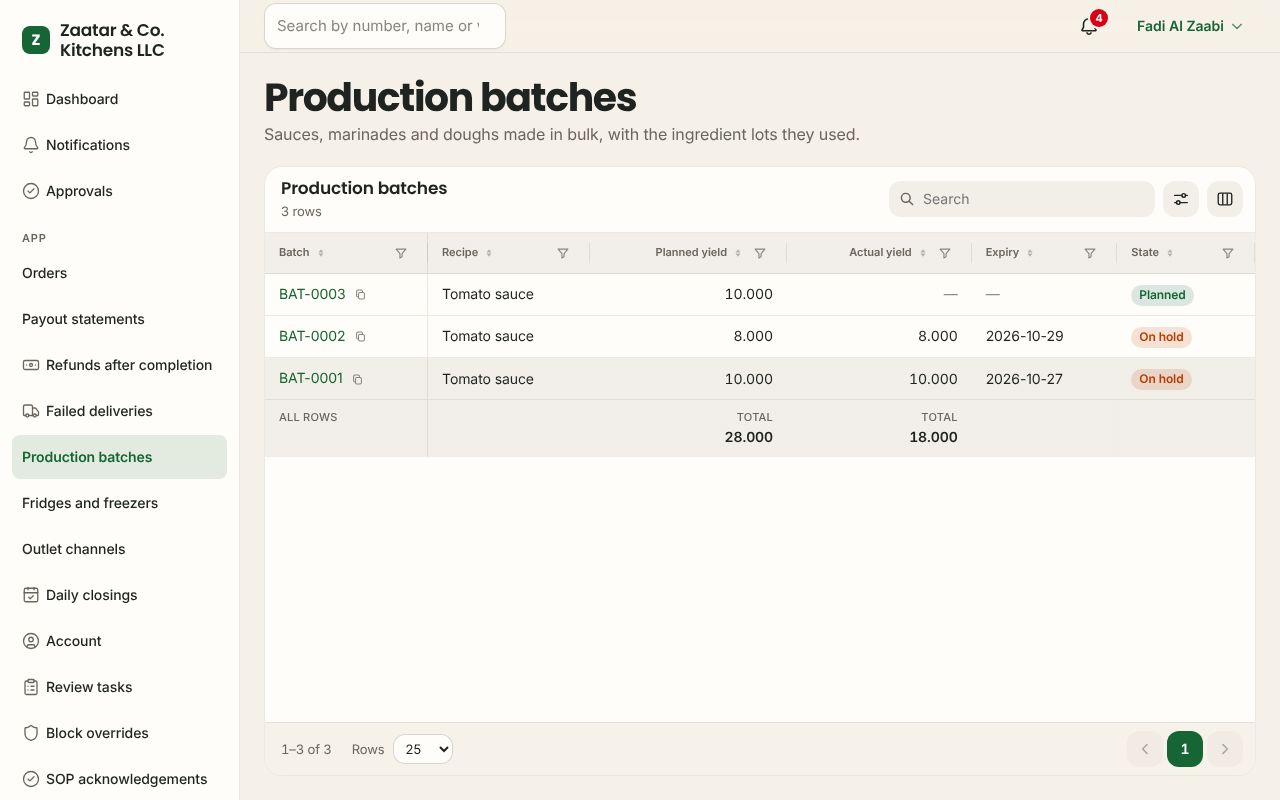Open Daily closings

(x=120, y=595)
